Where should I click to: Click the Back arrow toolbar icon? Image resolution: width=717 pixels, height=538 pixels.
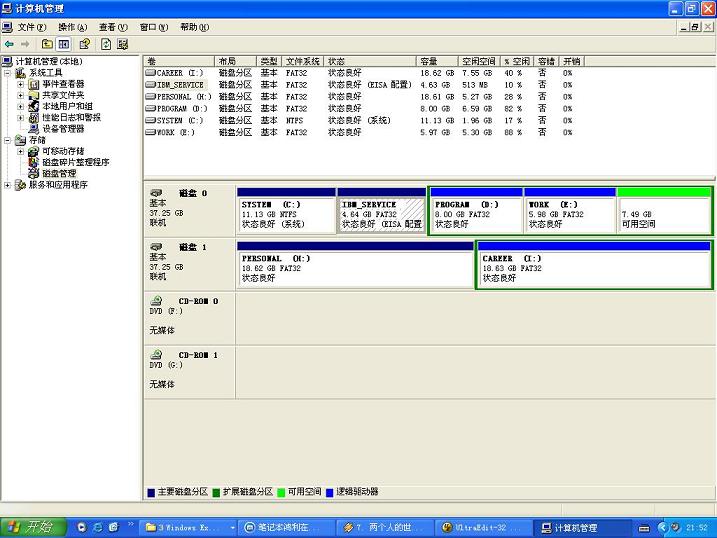9,44
